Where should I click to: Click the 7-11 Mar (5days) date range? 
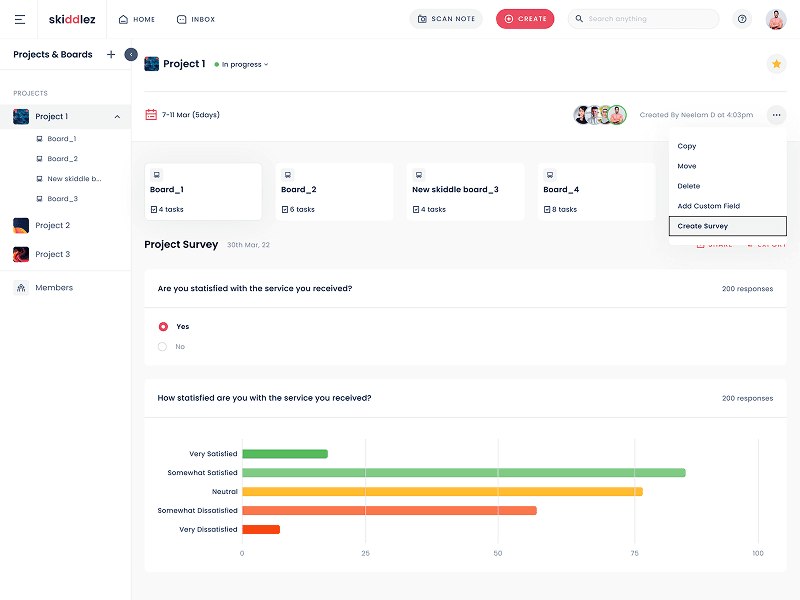point(191,115)
